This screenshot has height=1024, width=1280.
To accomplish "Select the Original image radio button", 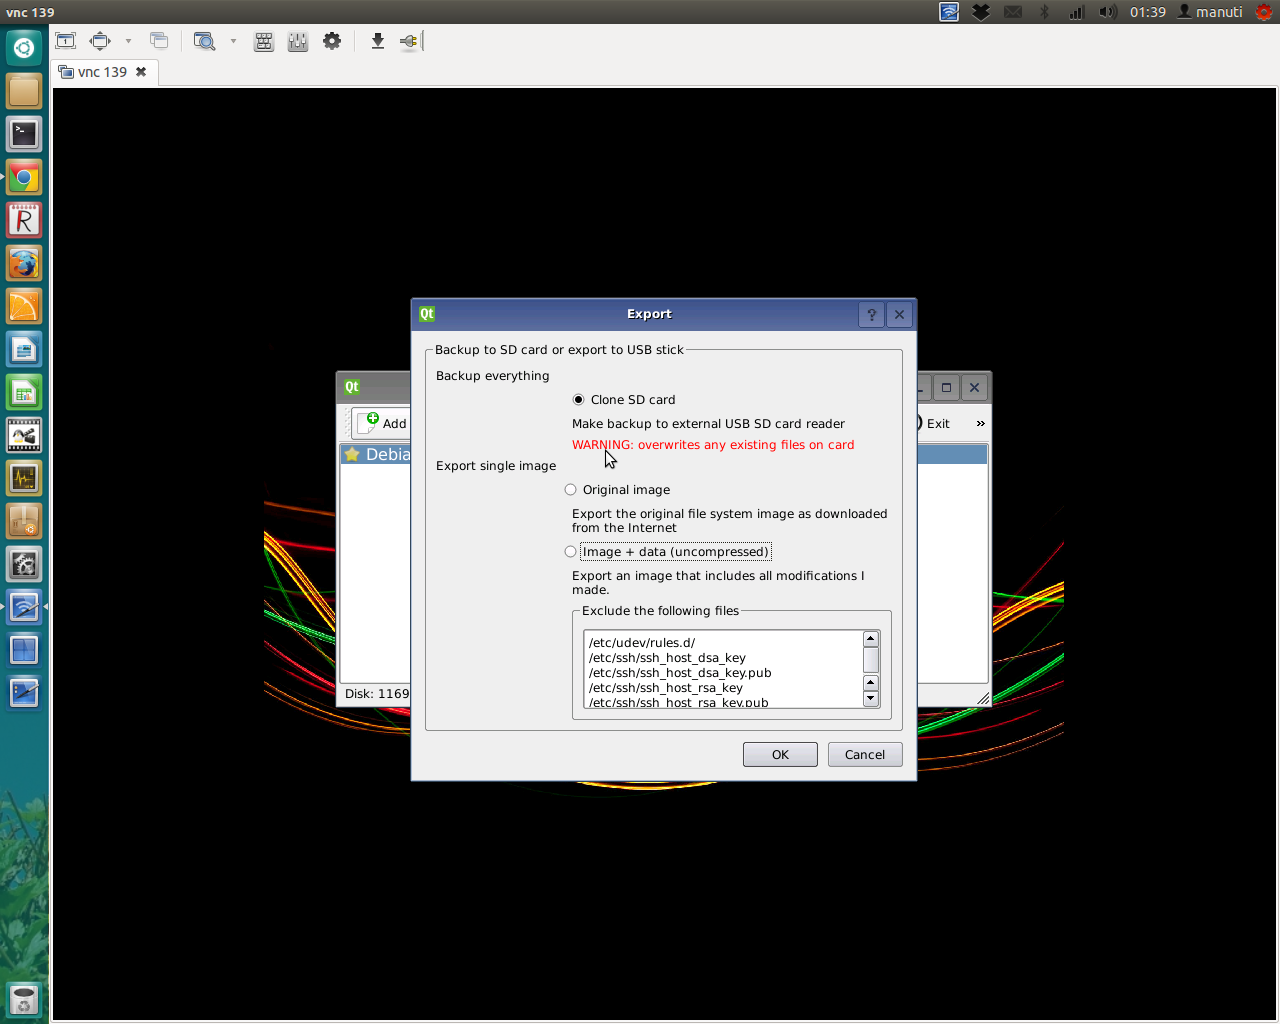I will coord(571,490).
